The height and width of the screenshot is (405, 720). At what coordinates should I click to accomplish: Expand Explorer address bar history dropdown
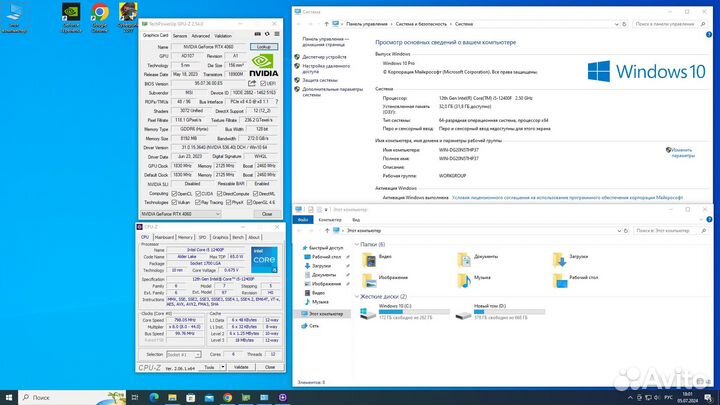[x=619, y=231]
